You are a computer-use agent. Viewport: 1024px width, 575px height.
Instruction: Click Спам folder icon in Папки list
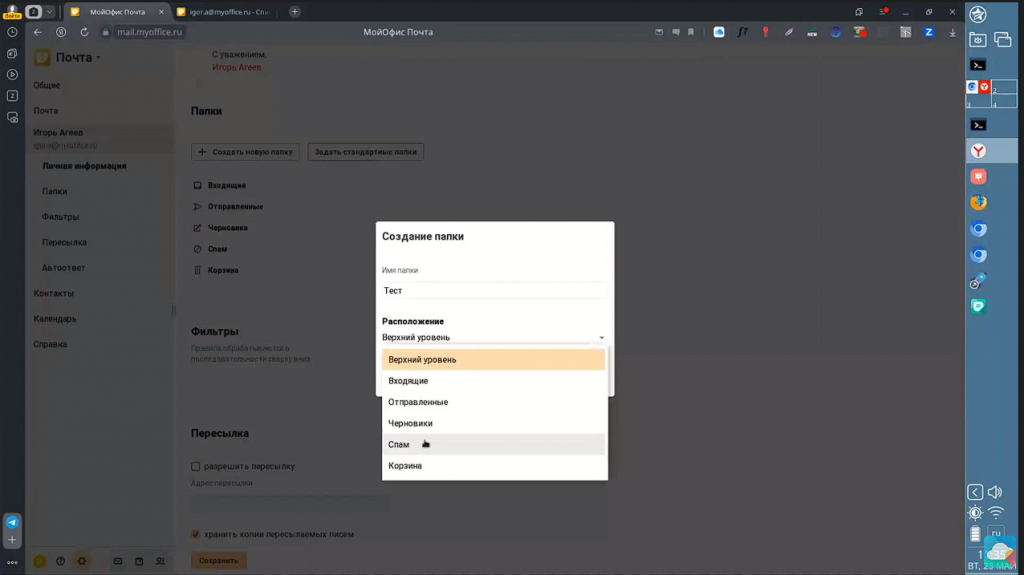197,249
